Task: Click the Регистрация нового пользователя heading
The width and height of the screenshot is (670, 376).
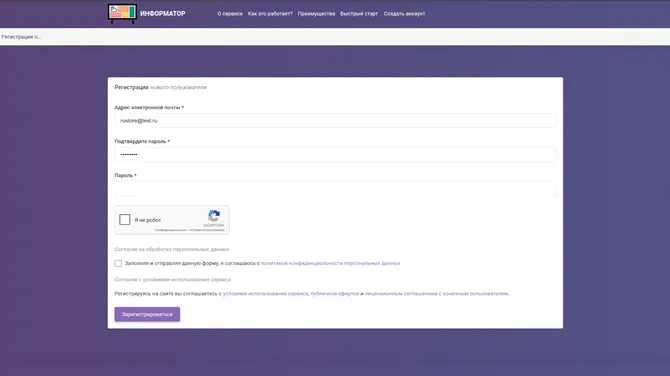Action: click(x=160, y=87)
